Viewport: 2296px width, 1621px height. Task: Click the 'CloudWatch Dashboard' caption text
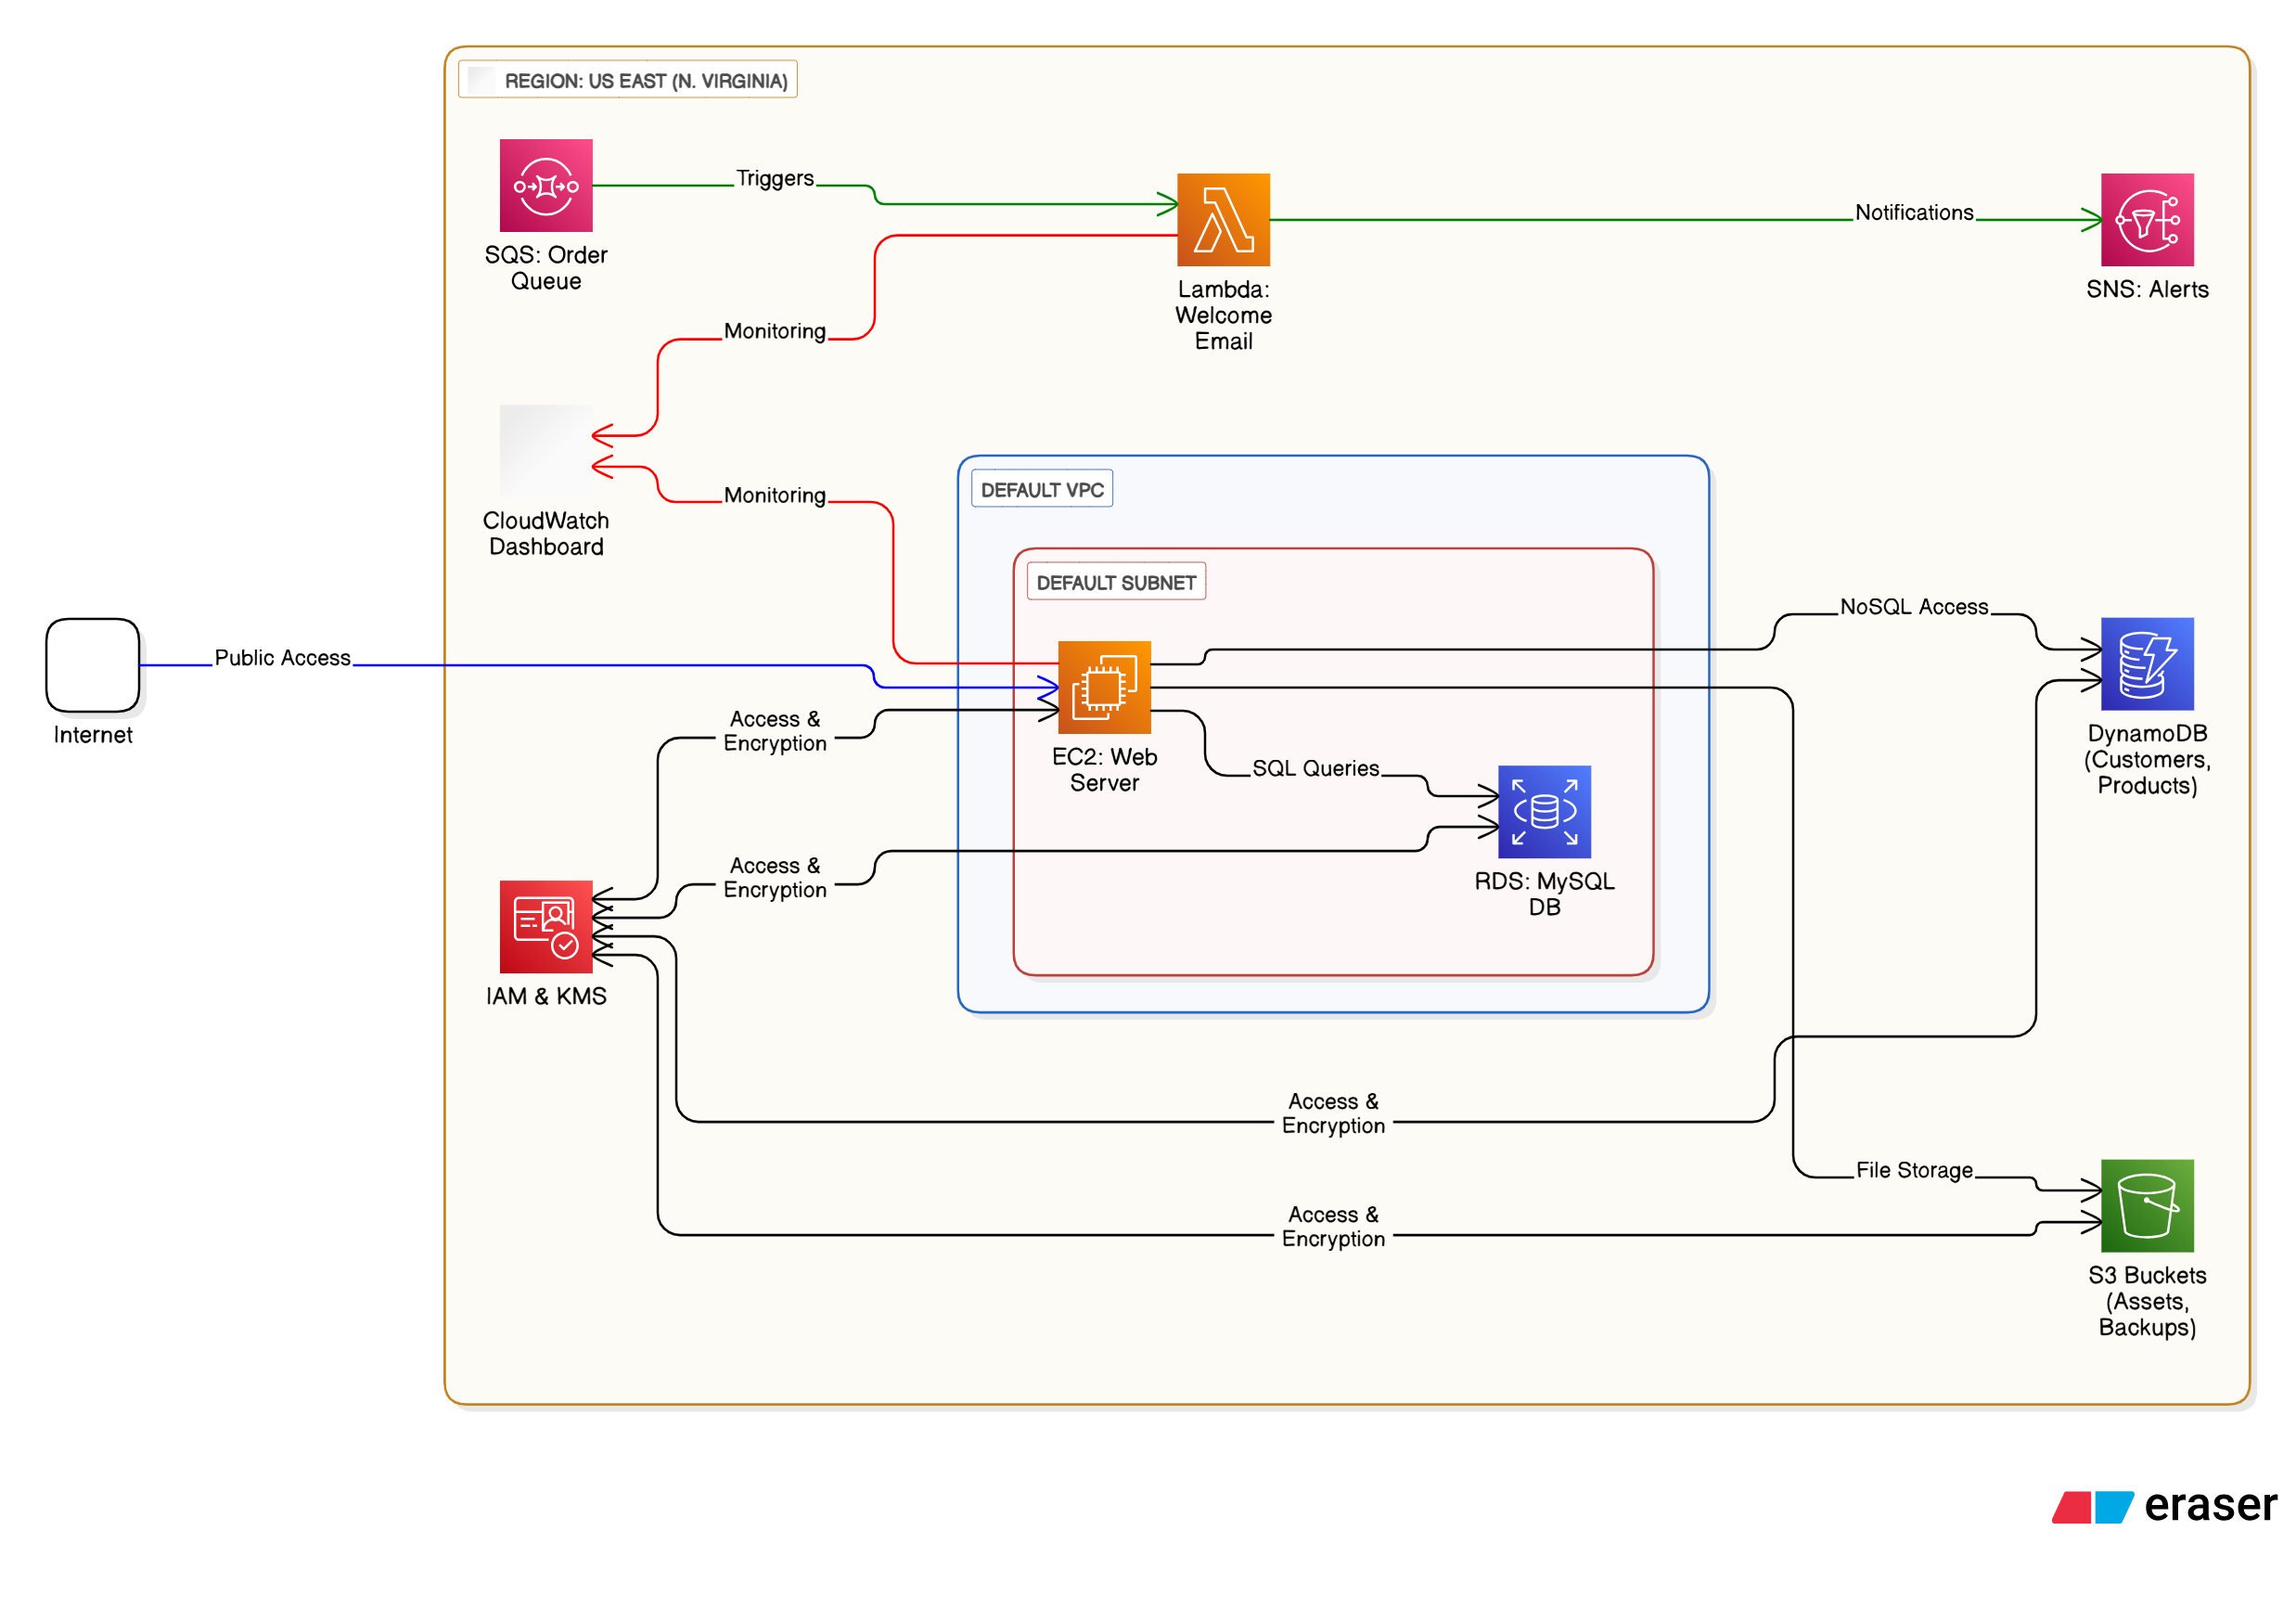click(546, 534)
